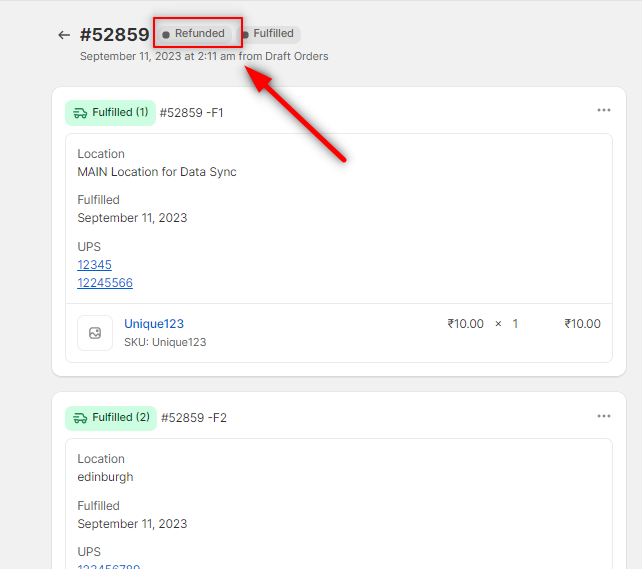This screenshot has width=642, height=569.
Task: Click the back arrow beside order #52859
Action: [x=64, y=35]
